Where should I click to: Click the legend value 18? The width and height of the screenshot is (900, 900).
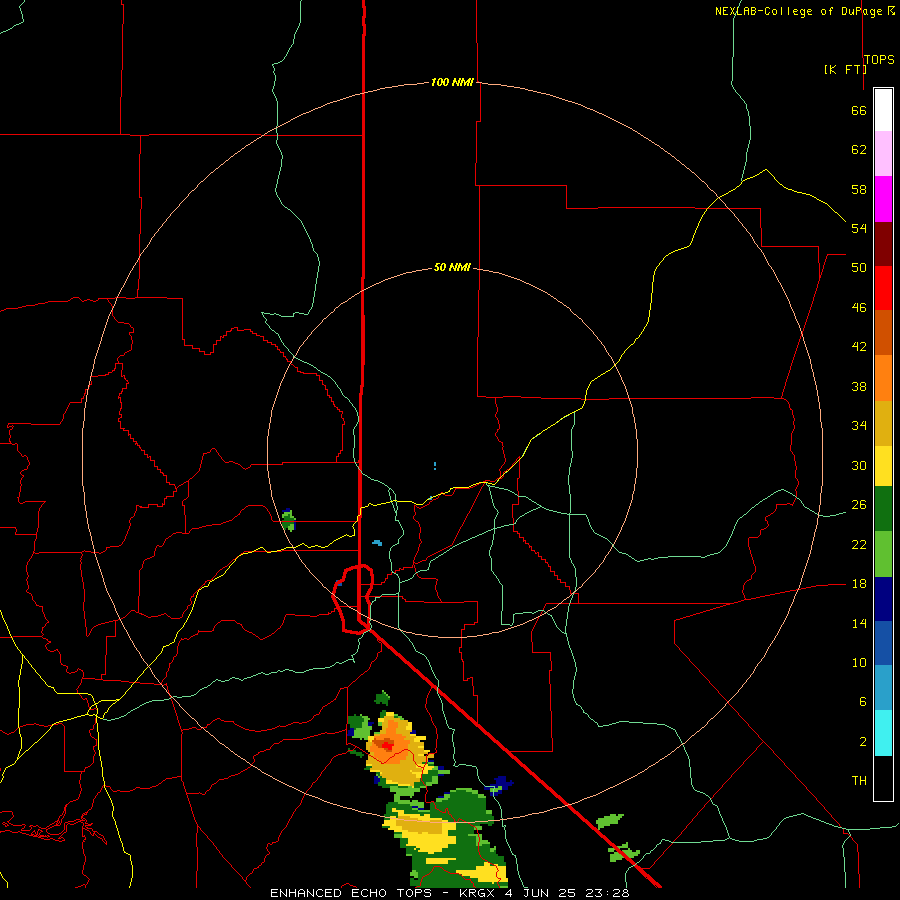click(x=859, y=584)
